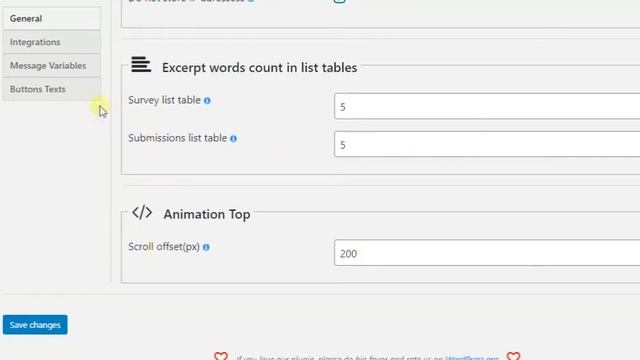Click the excerpt lines icon beside the heading

pyautogui.click(x=141, y=64)
